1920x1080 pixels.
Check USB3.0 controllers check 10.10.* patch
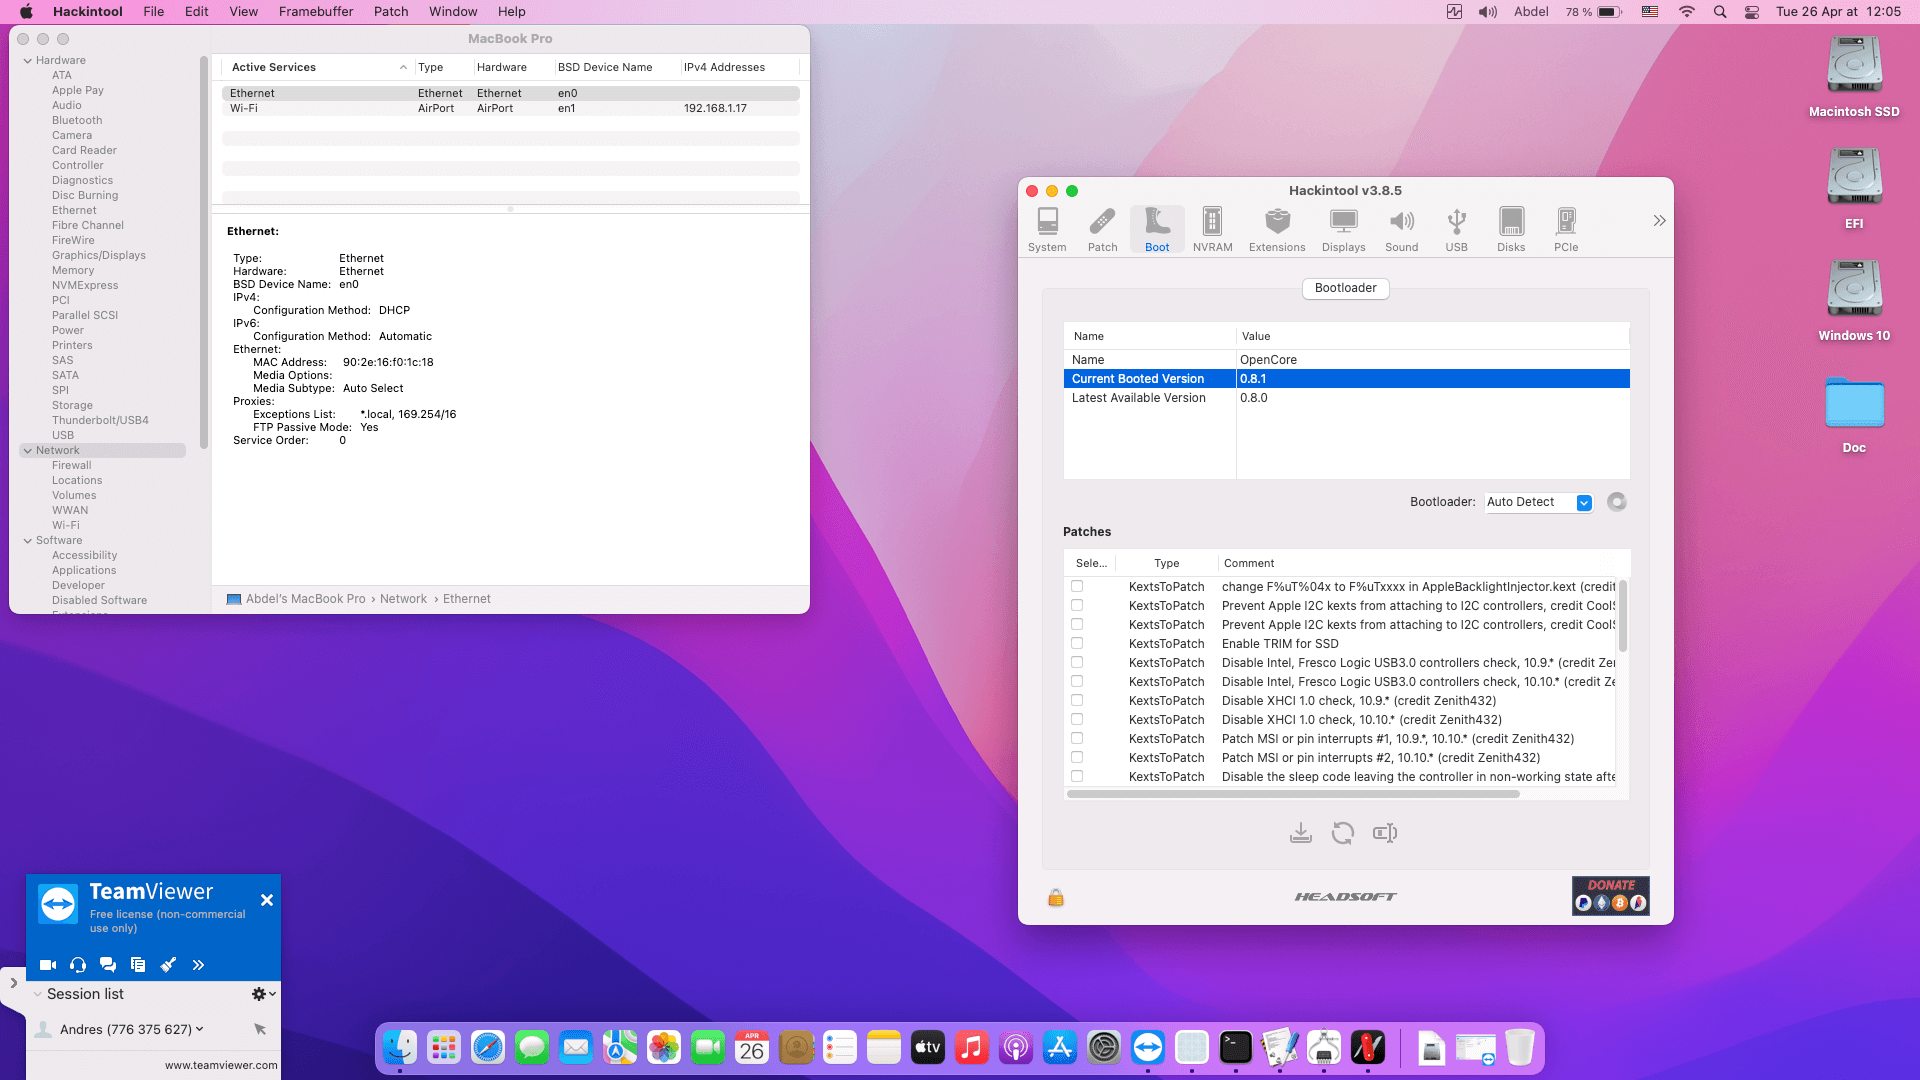1077,682
